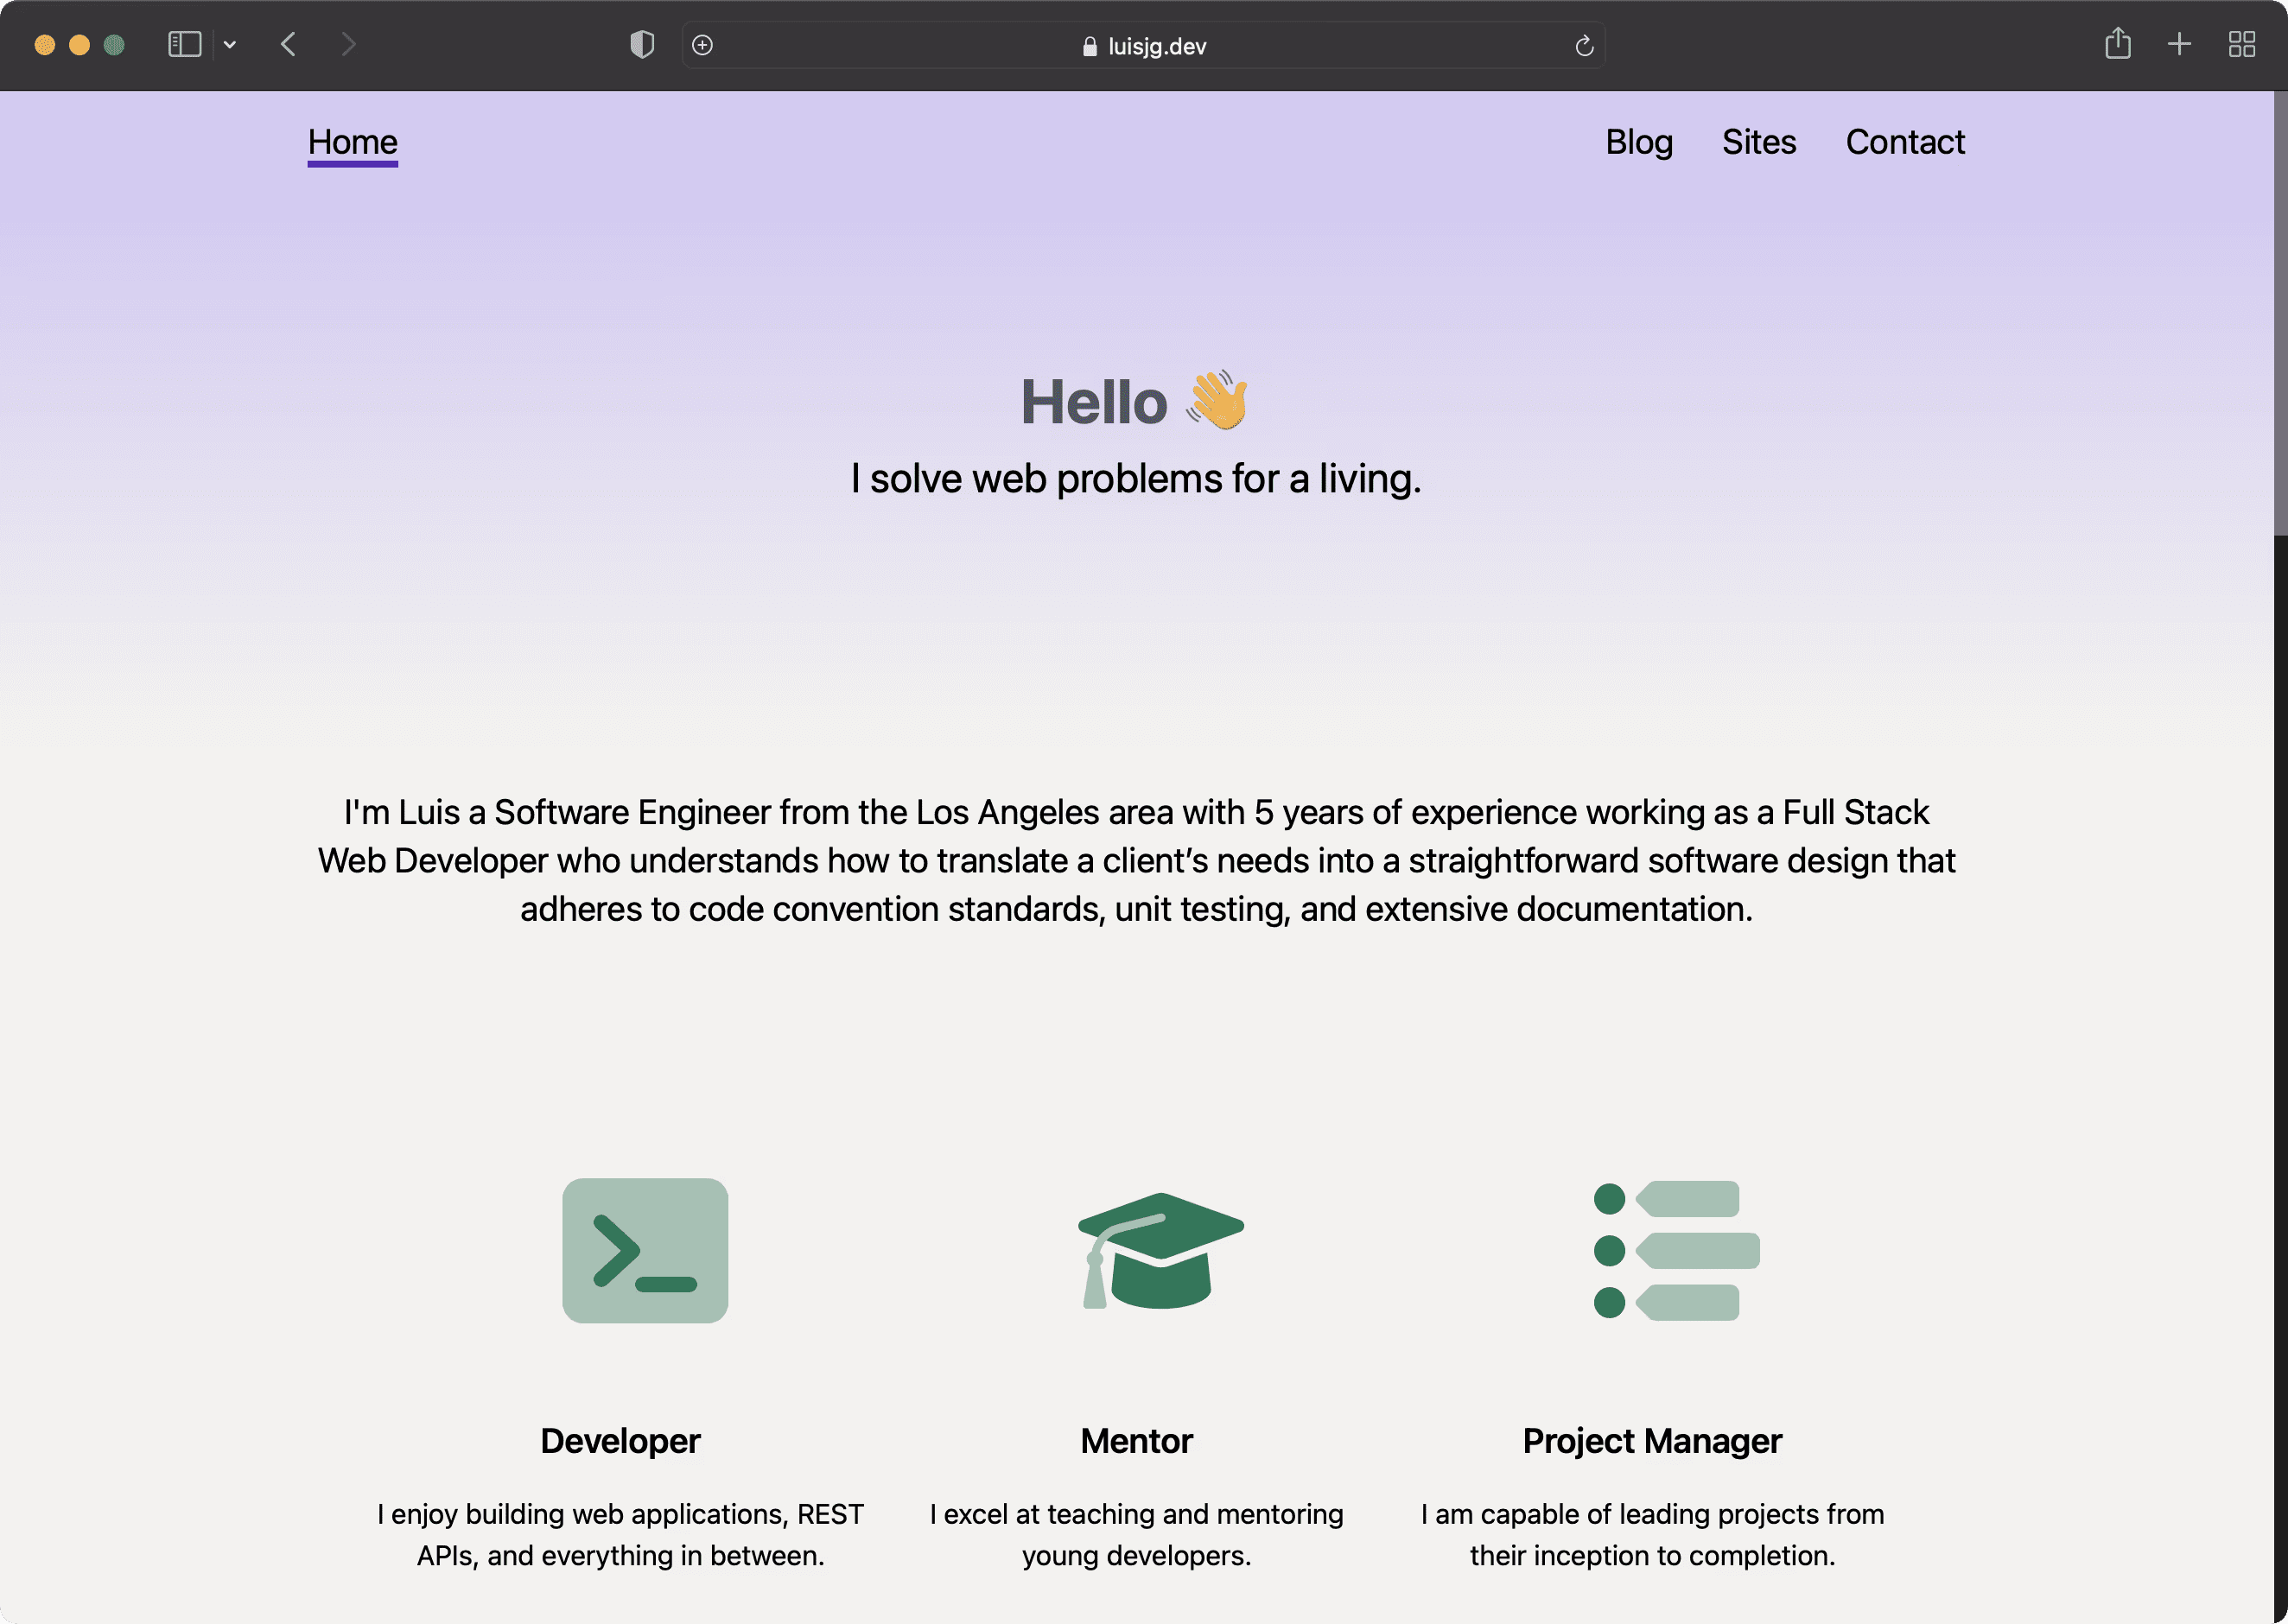Show the tab overview grid icon
The width and height of the screenshot is (2288, 1624).
pos(2242,45)
